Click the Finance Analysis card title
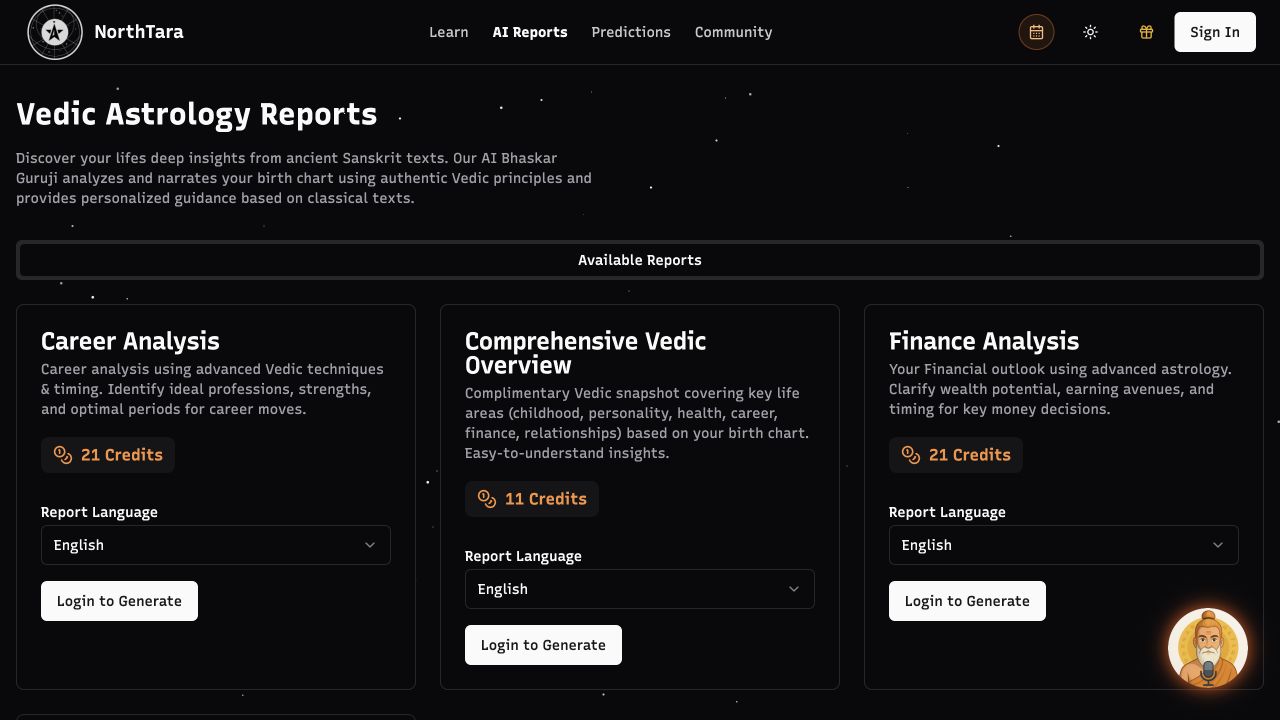The height and width of the screenshot is (720, 1280). pos(984,341)
